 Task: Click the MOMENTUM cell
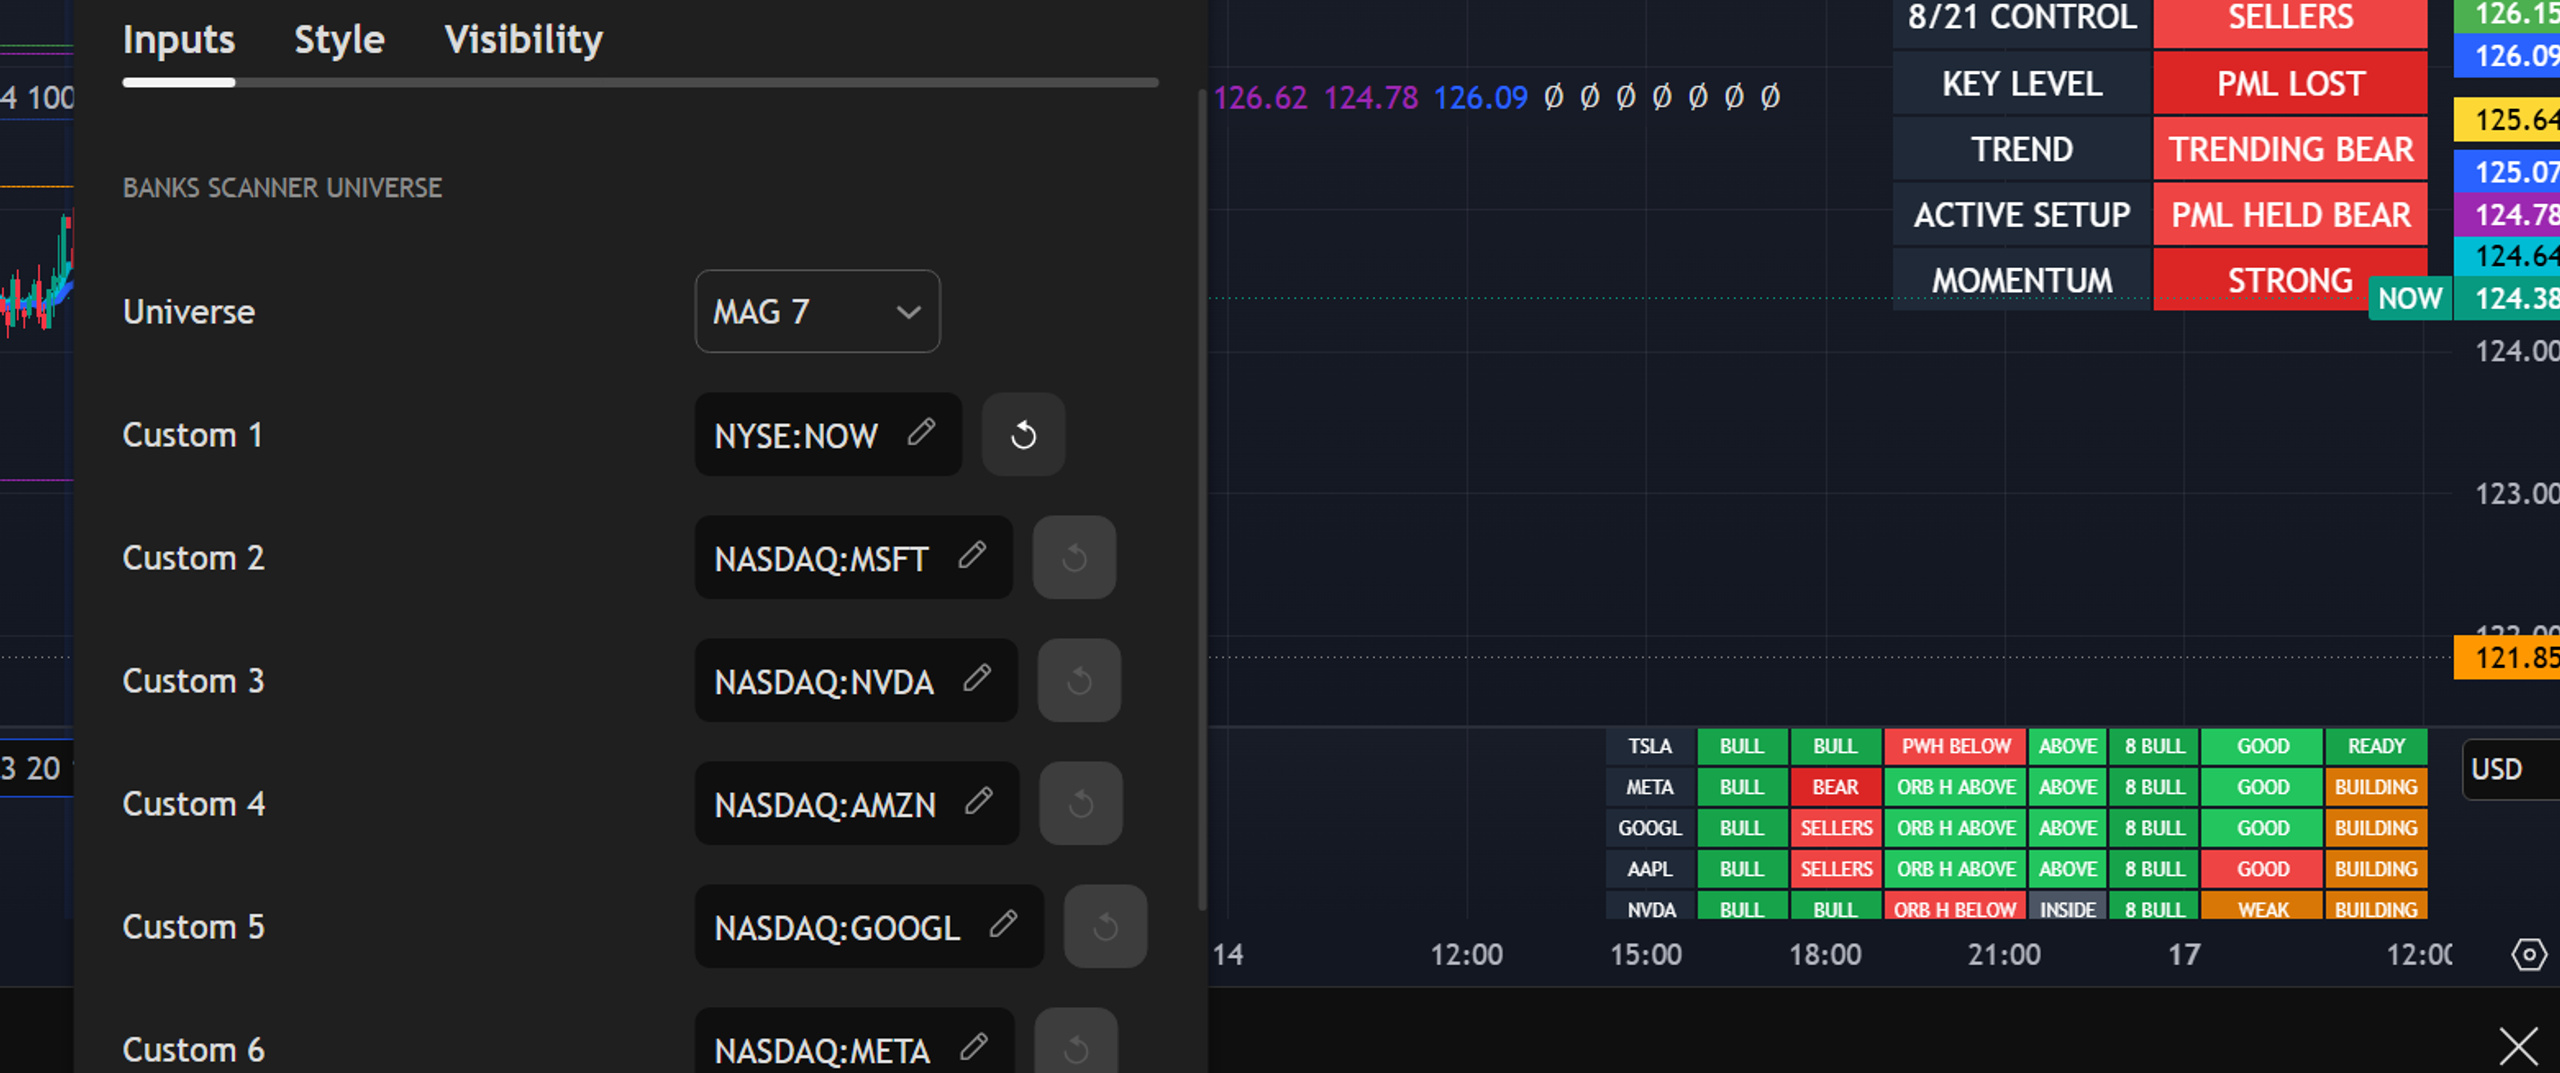coord(2022,280)
